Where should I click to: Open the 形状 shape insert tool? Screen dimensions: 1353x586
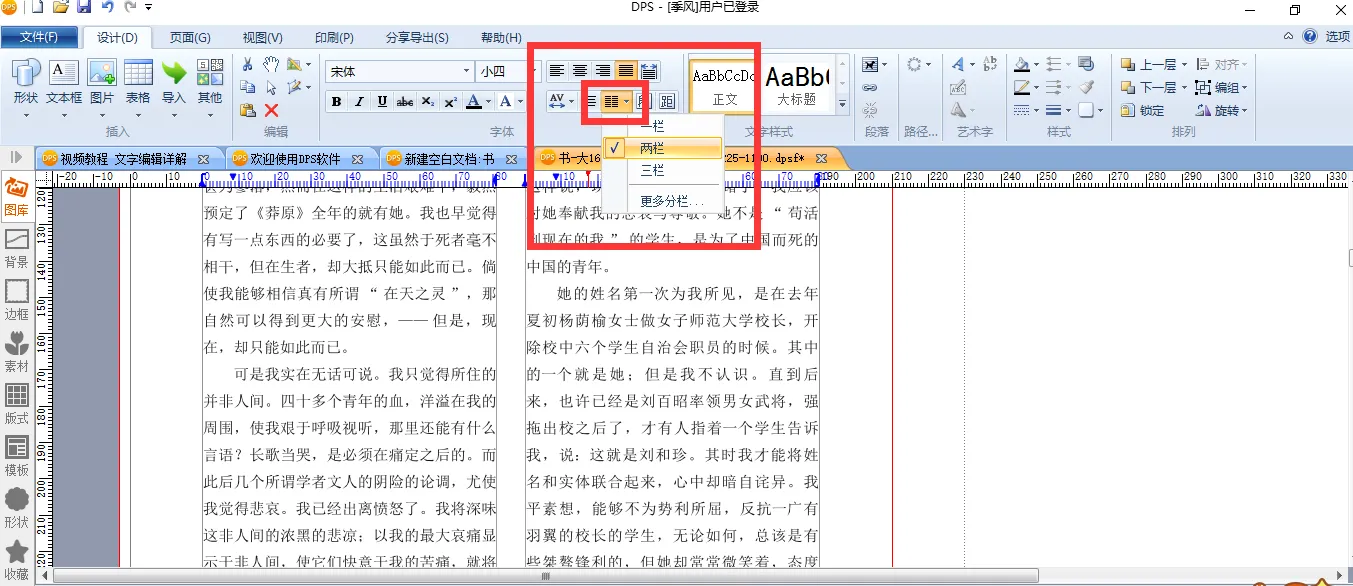pos(26,82)
